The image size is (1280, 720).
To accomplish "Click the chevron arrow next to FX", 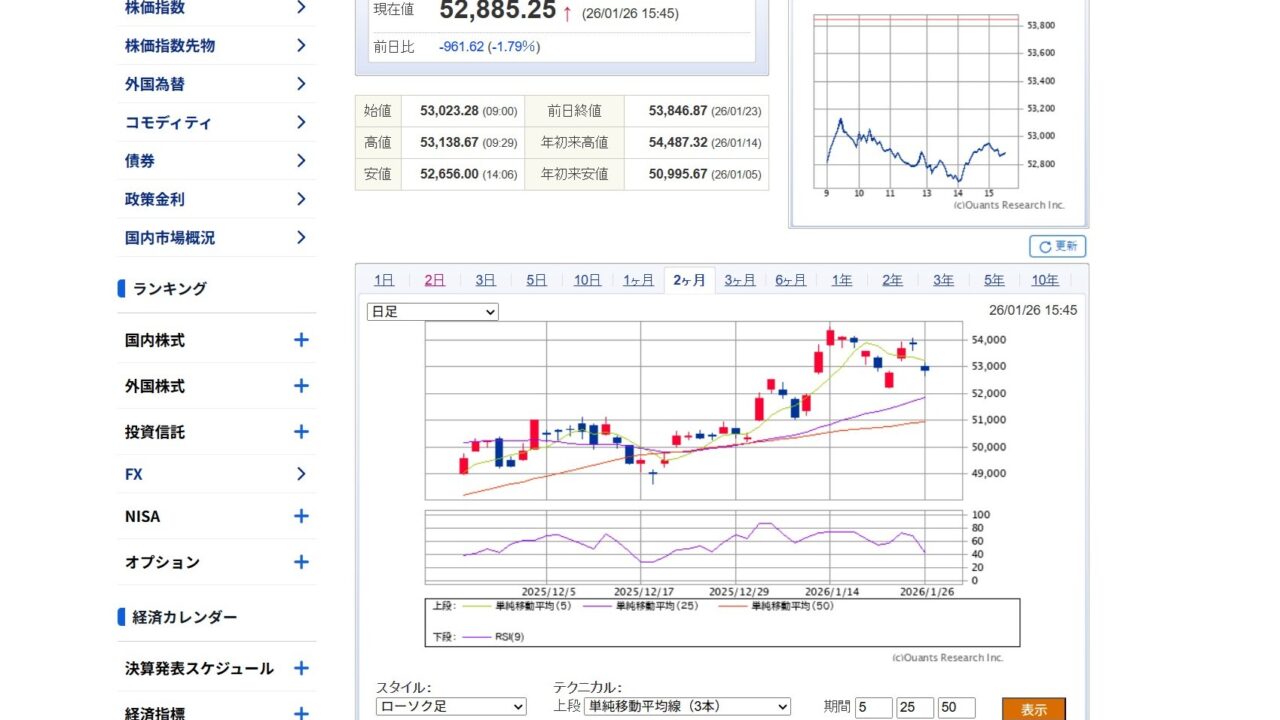I will tap(300, 474).
